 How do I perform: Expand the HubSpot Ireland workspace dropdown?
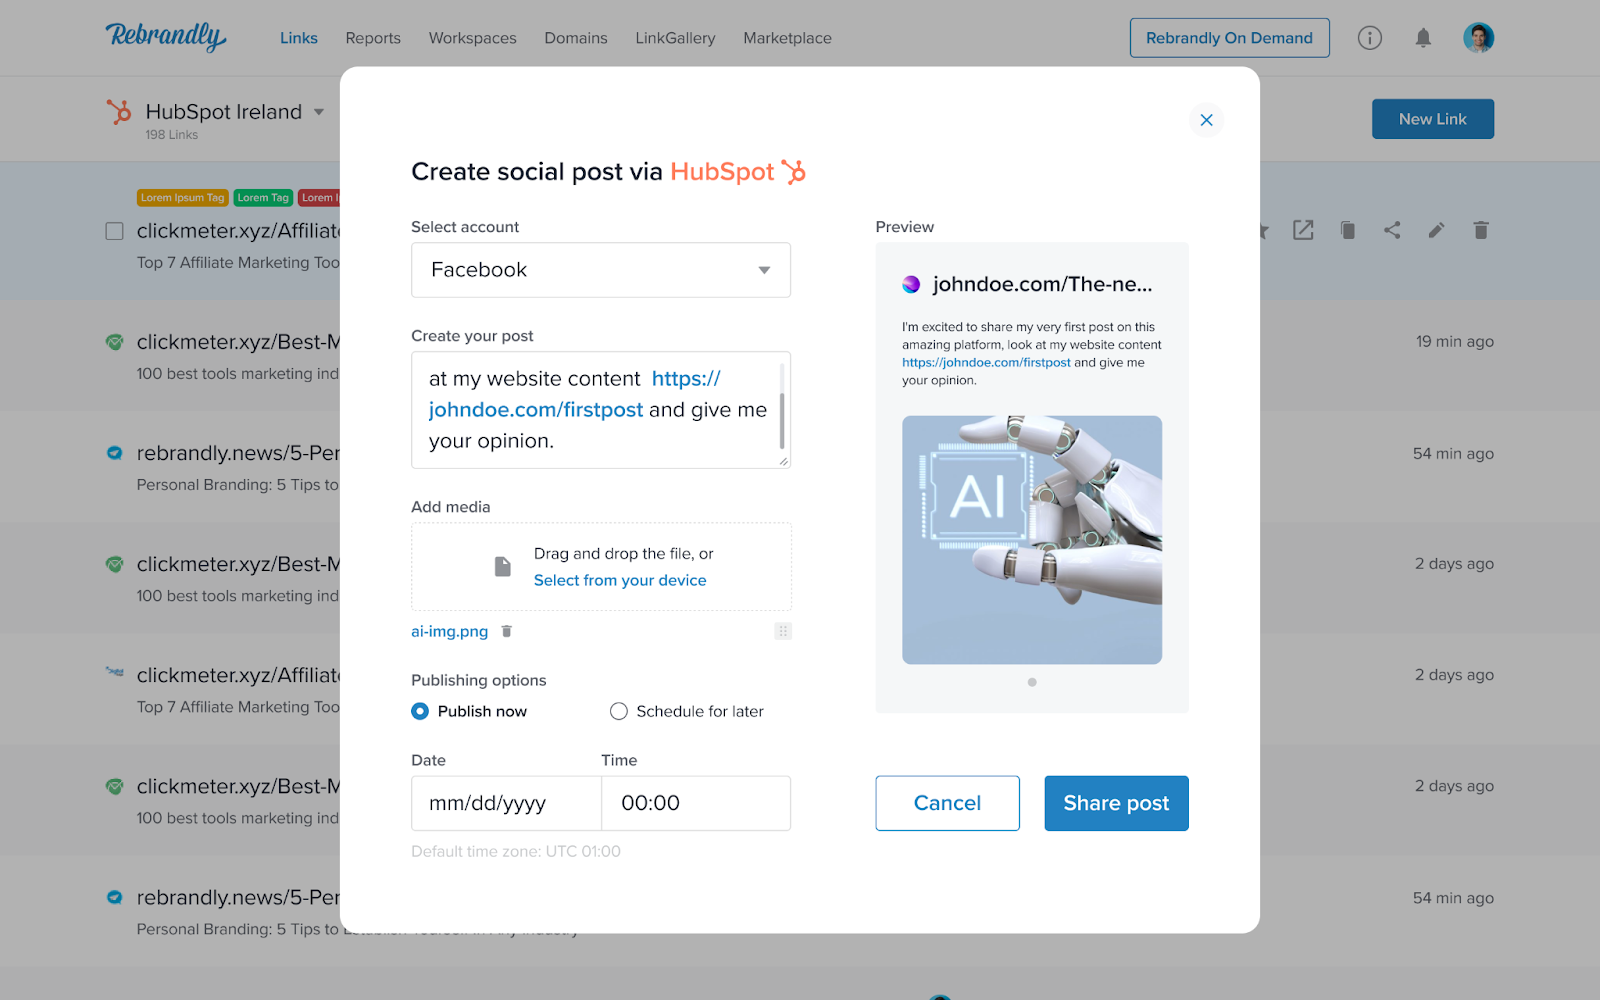(x=319, y=112)
